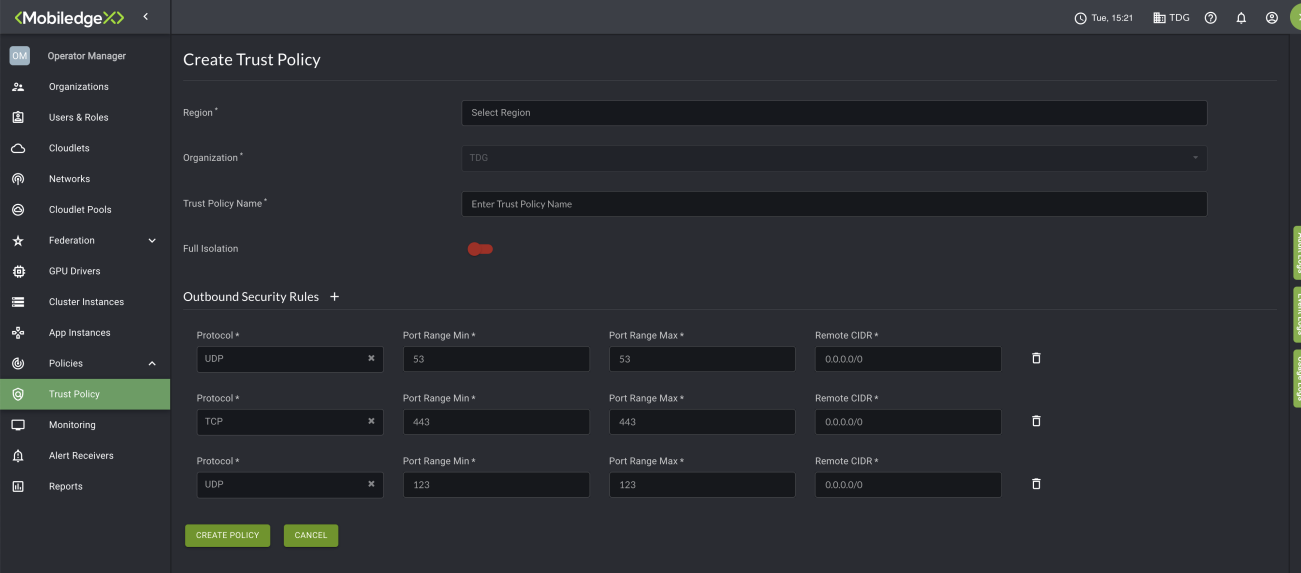Open the Select Region dropdown
Image resolution: width=1301 pixels, height=573 pixels.
tap(833, 113)
